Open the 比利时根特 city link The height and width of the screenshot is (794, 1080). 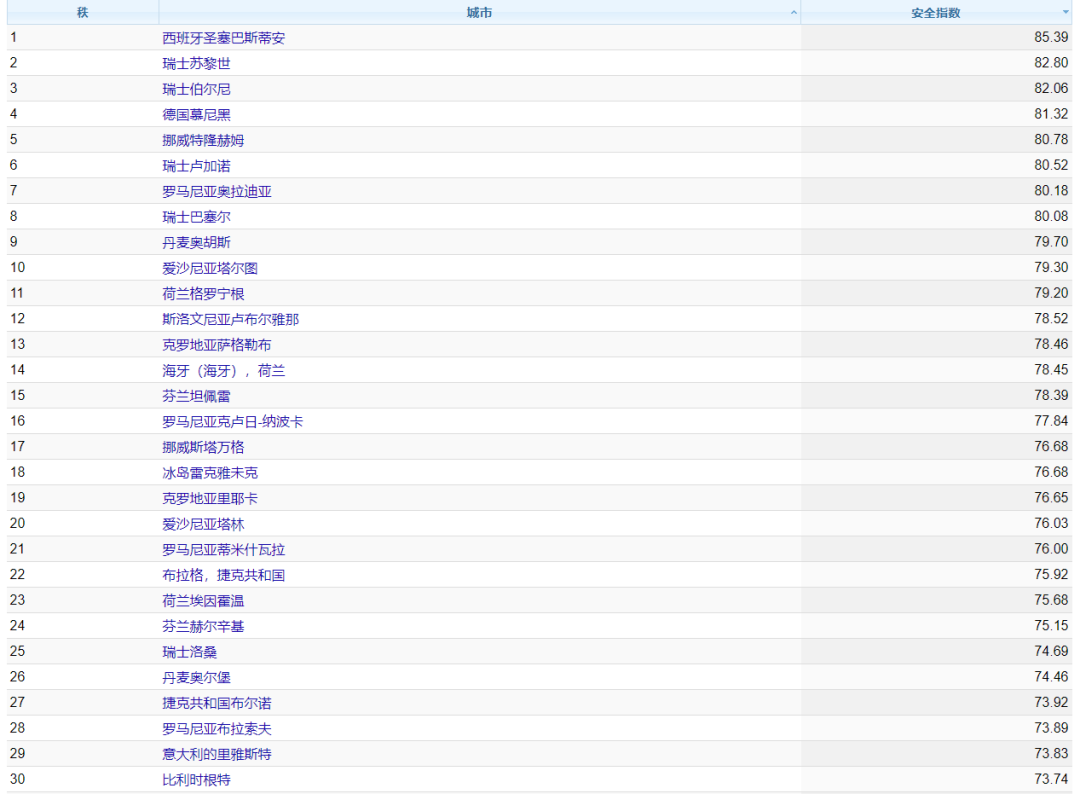[x=196, y=780]
